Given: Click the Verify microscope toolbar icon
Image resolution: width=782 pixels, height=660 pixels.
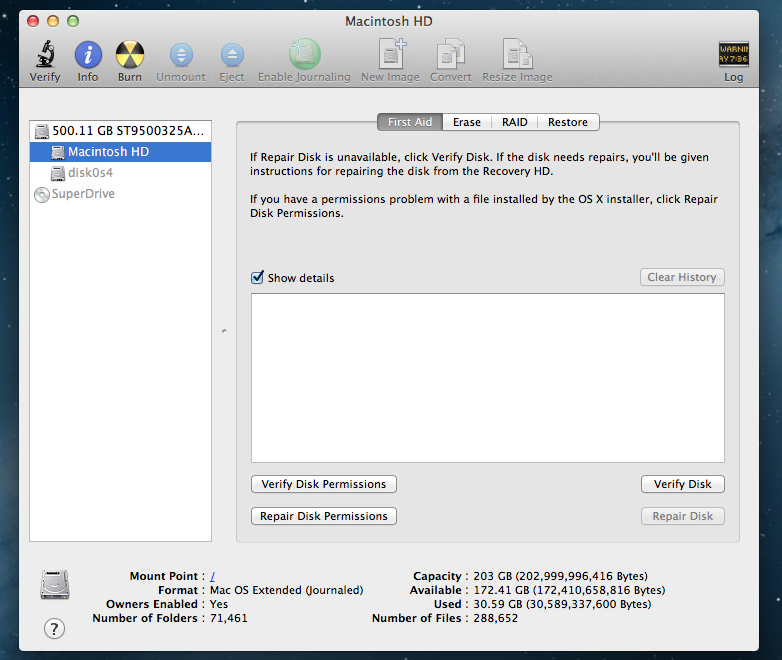Looking at the screenshot, I should pos(45,54).
